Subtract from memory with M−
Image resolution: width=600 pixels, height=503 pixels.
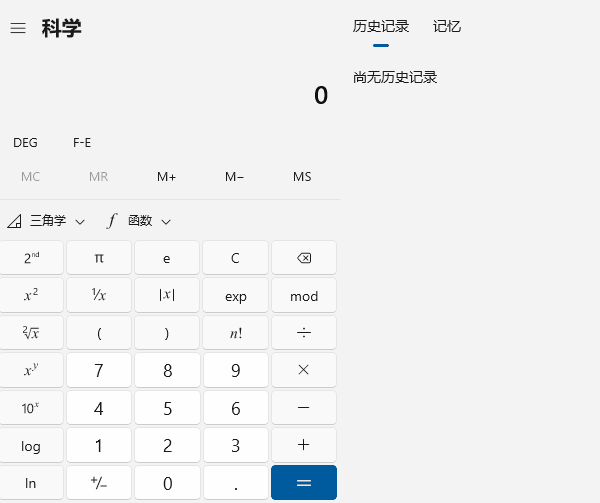tap(235, 177)
